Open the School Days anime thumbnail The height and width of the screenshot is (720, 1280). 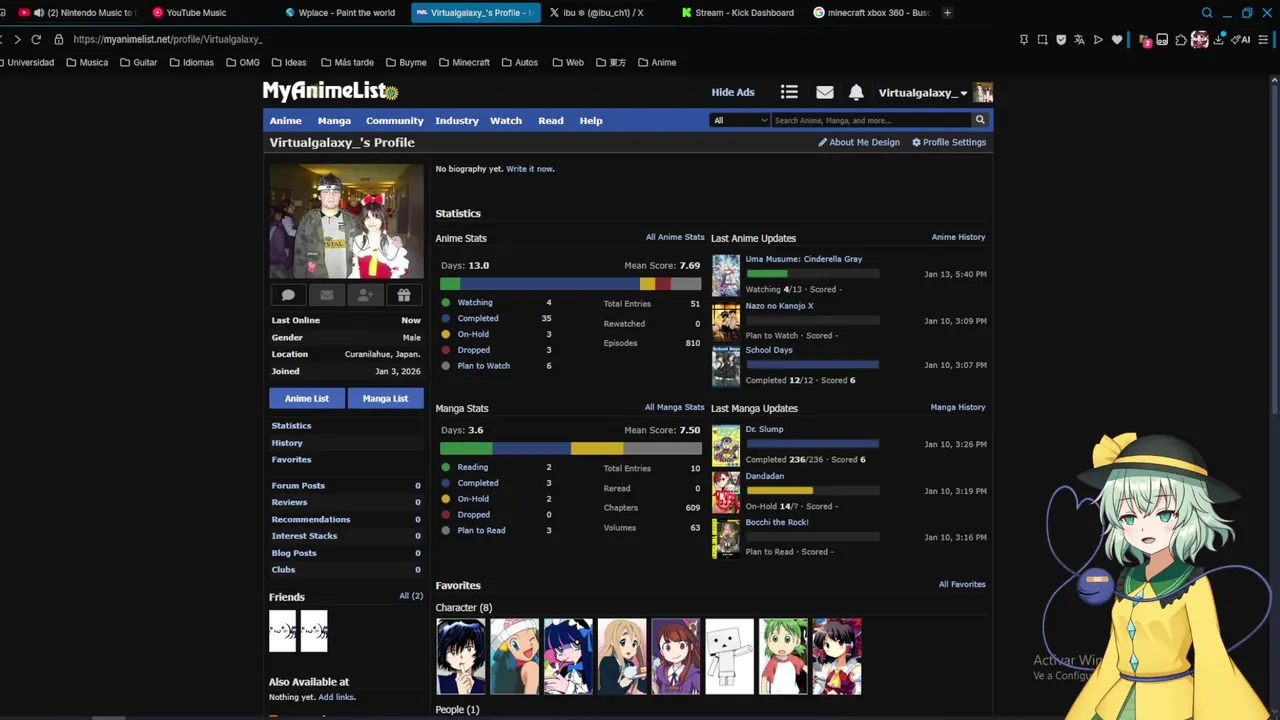[x=726, y=366]
